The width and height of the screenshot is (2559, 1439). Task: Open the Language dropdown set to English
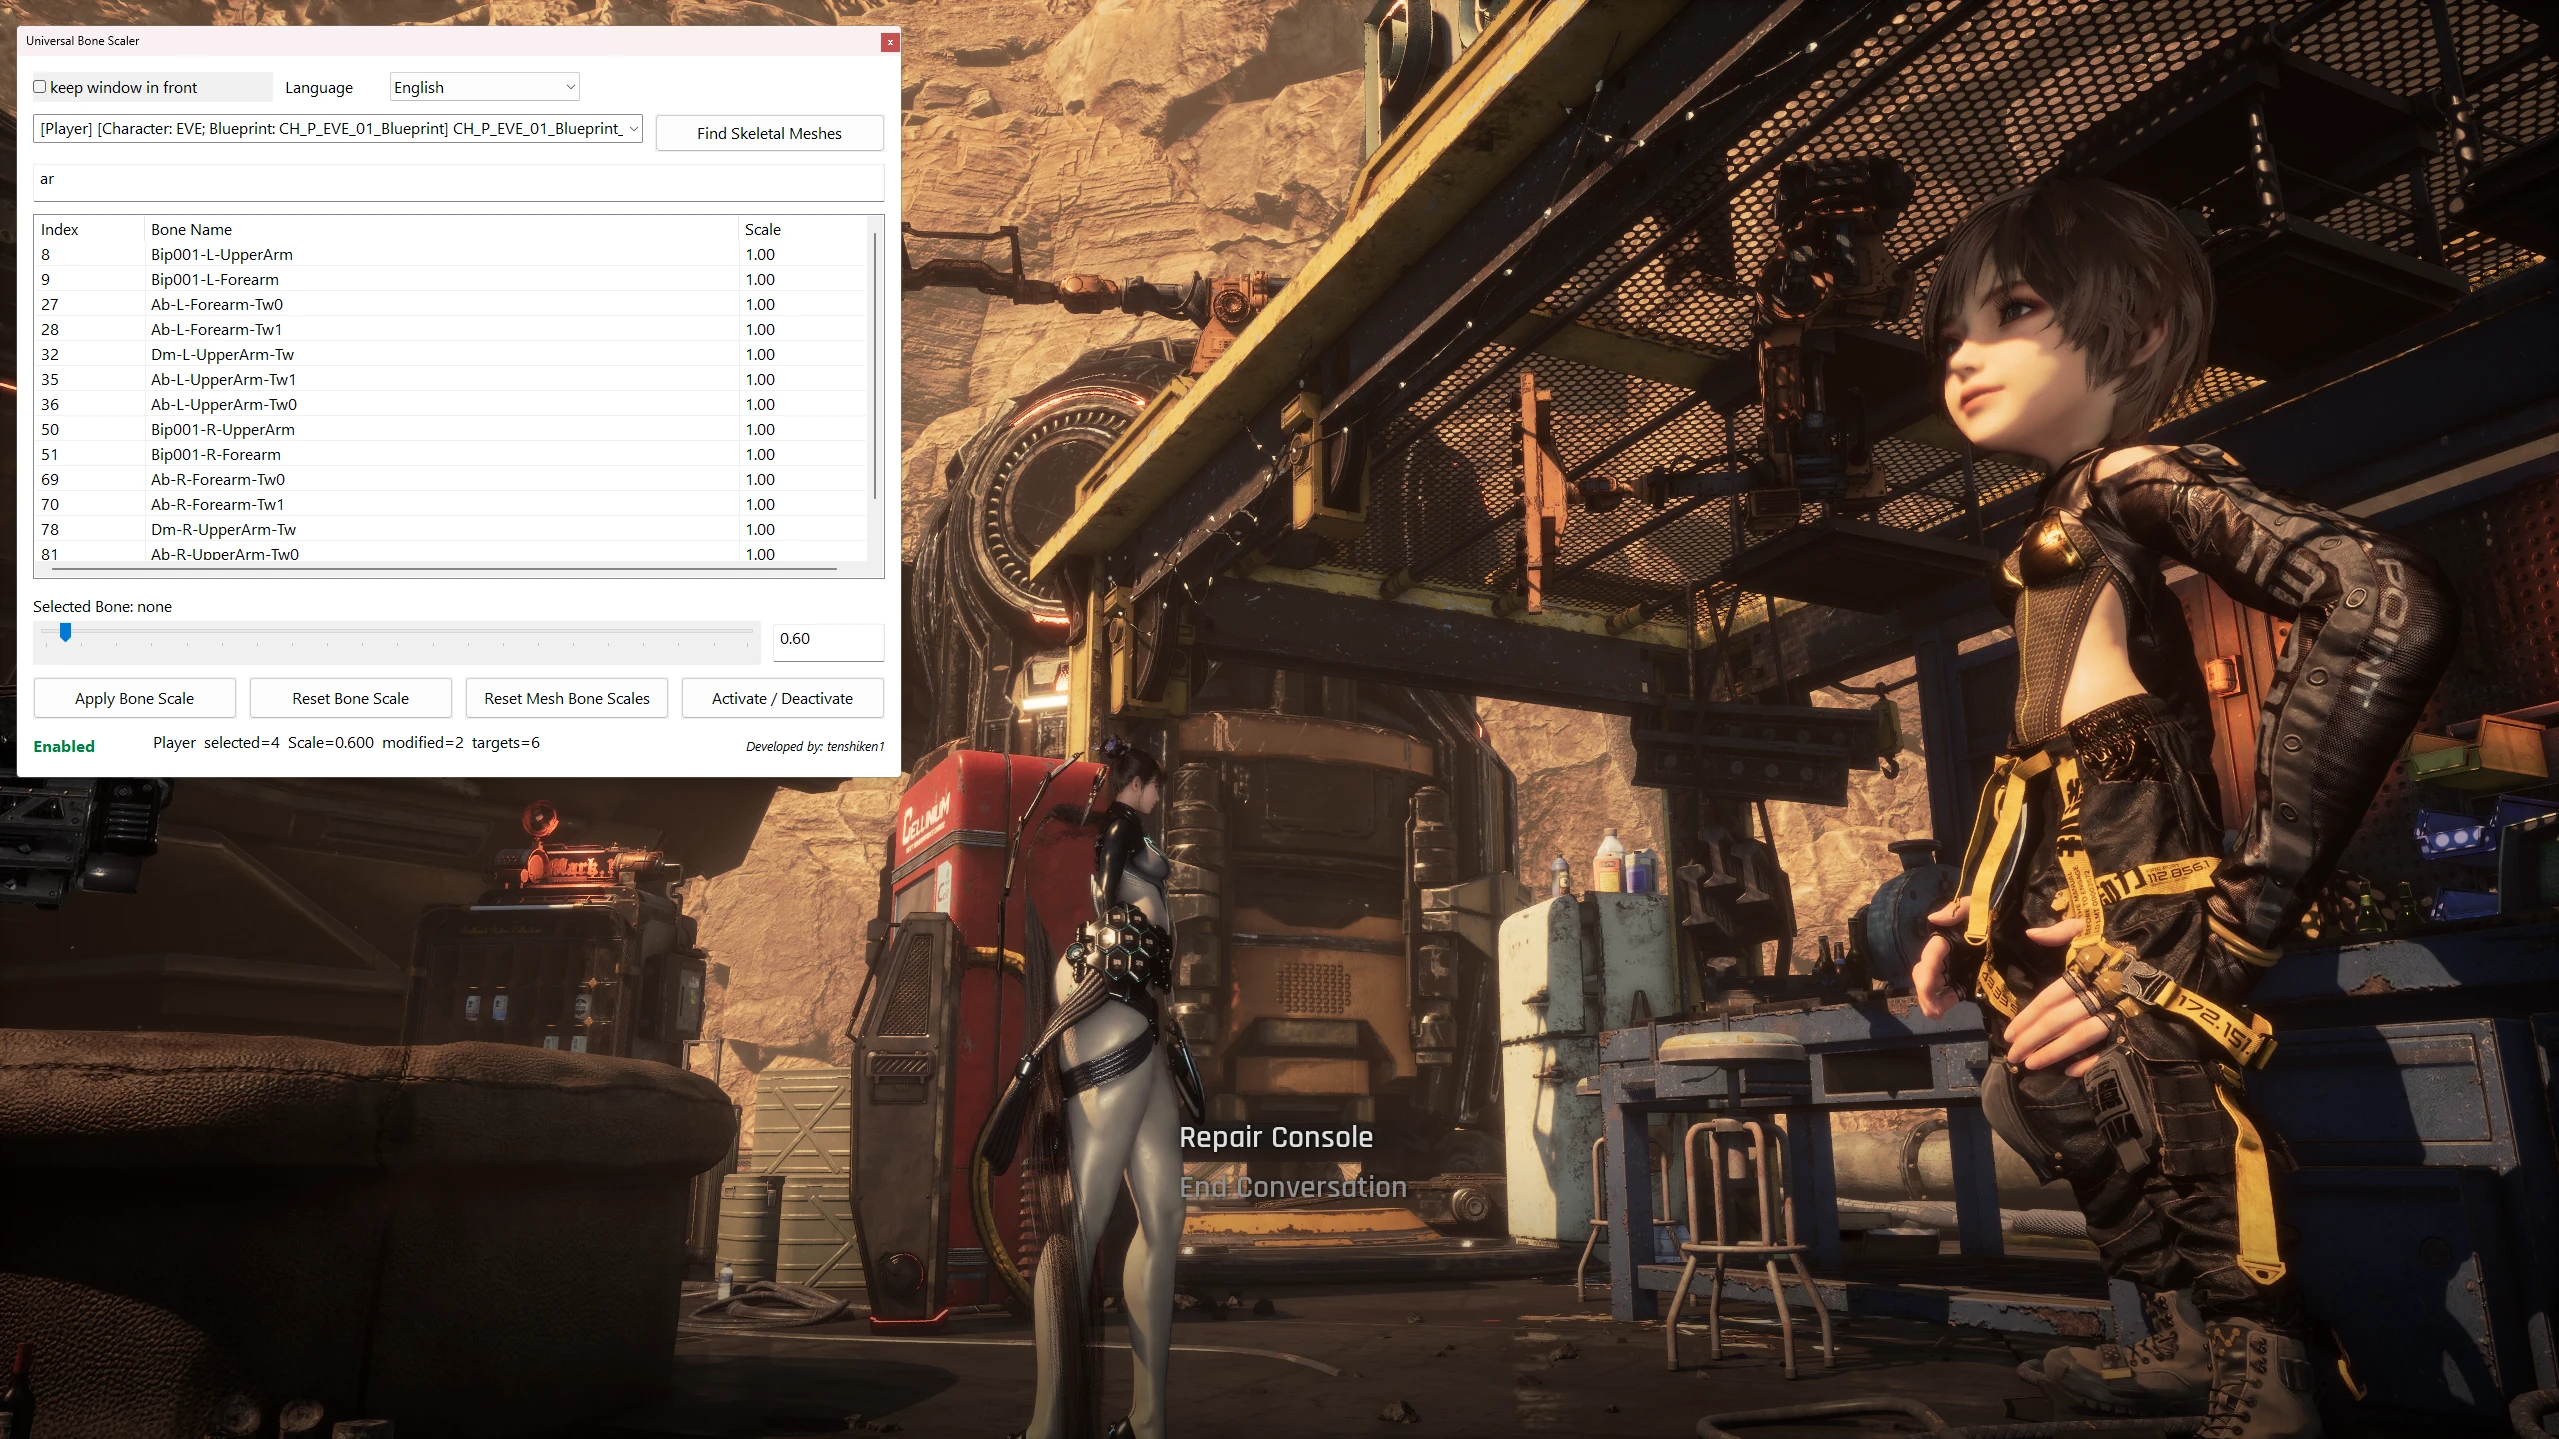click(484, 87)
